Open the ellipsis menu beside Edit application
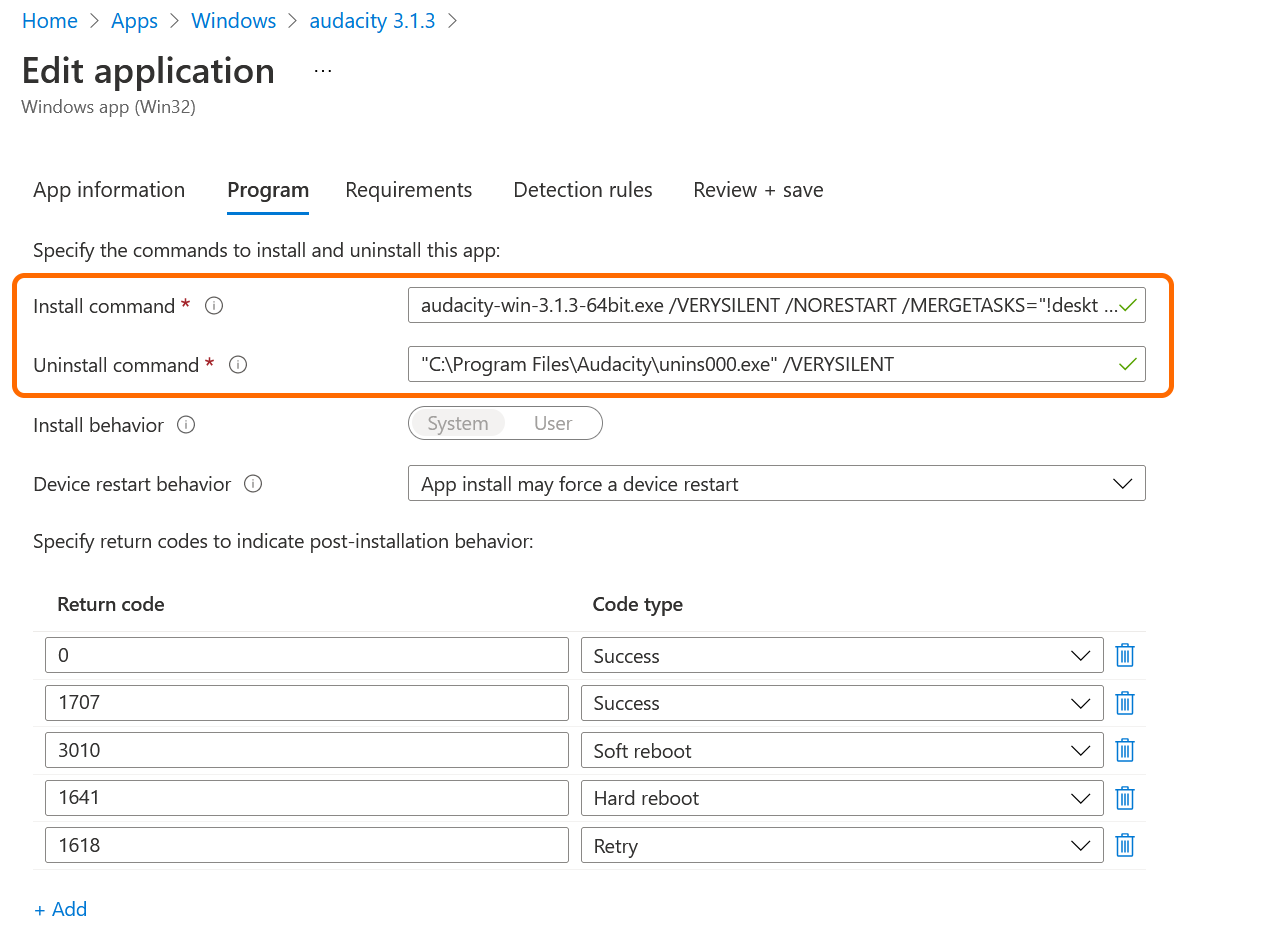 [x=322, y=71]
